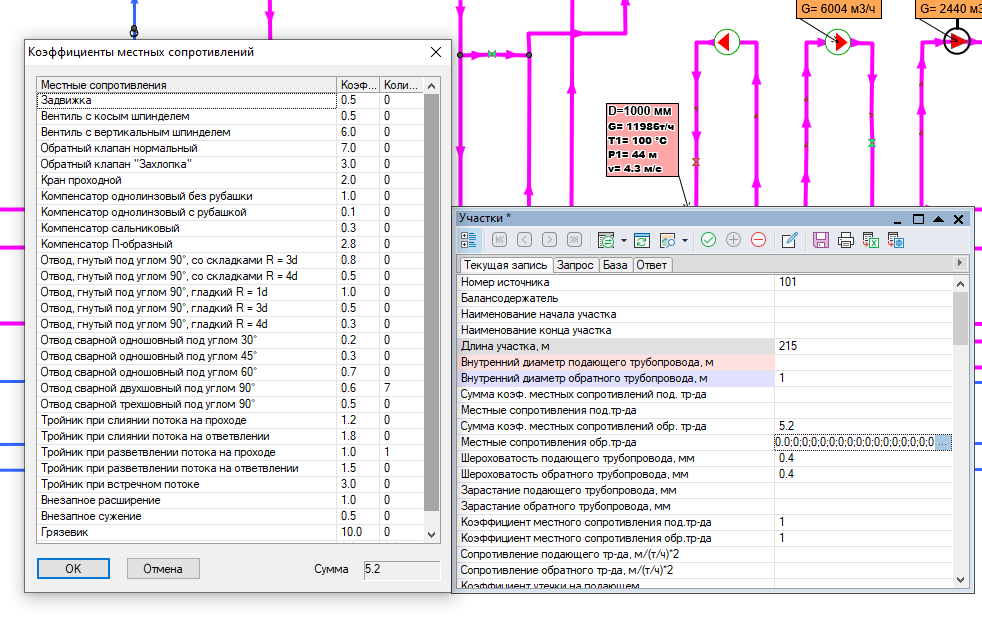Click the red minus delete record icon
This screenshot has width=982, height=618.
point(758,240)
